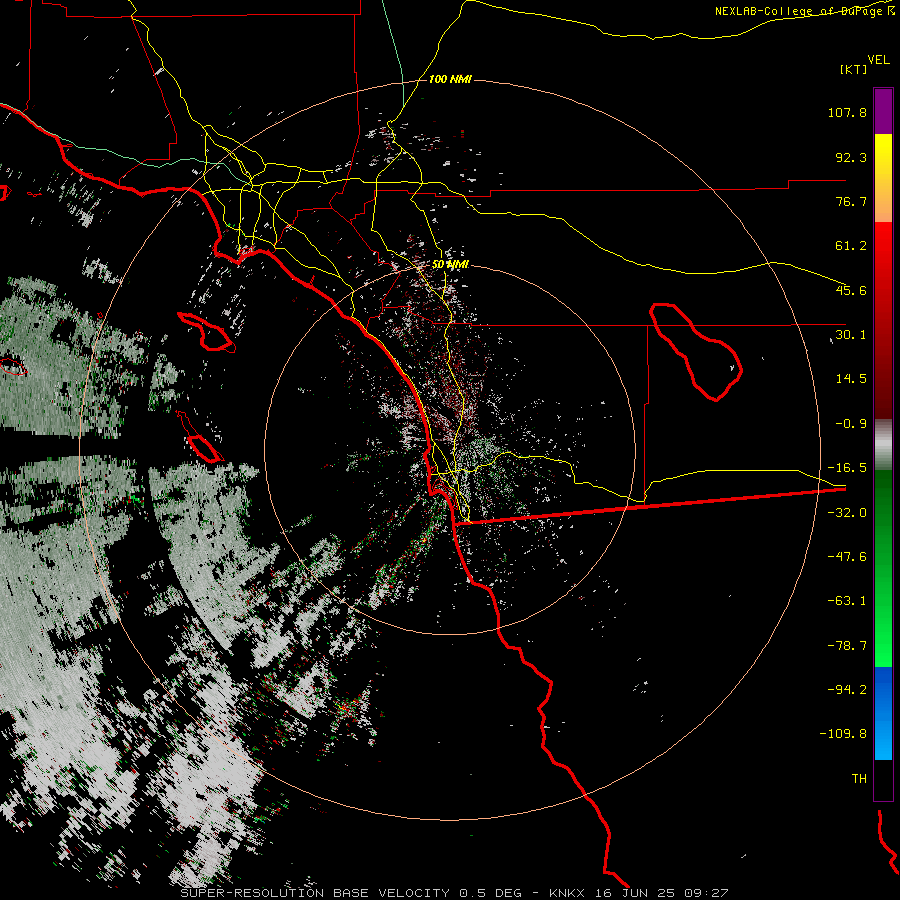This screenshot has height=900, width=900.
Task: Click the green segment of the color bar
Action: coord(883,568)
